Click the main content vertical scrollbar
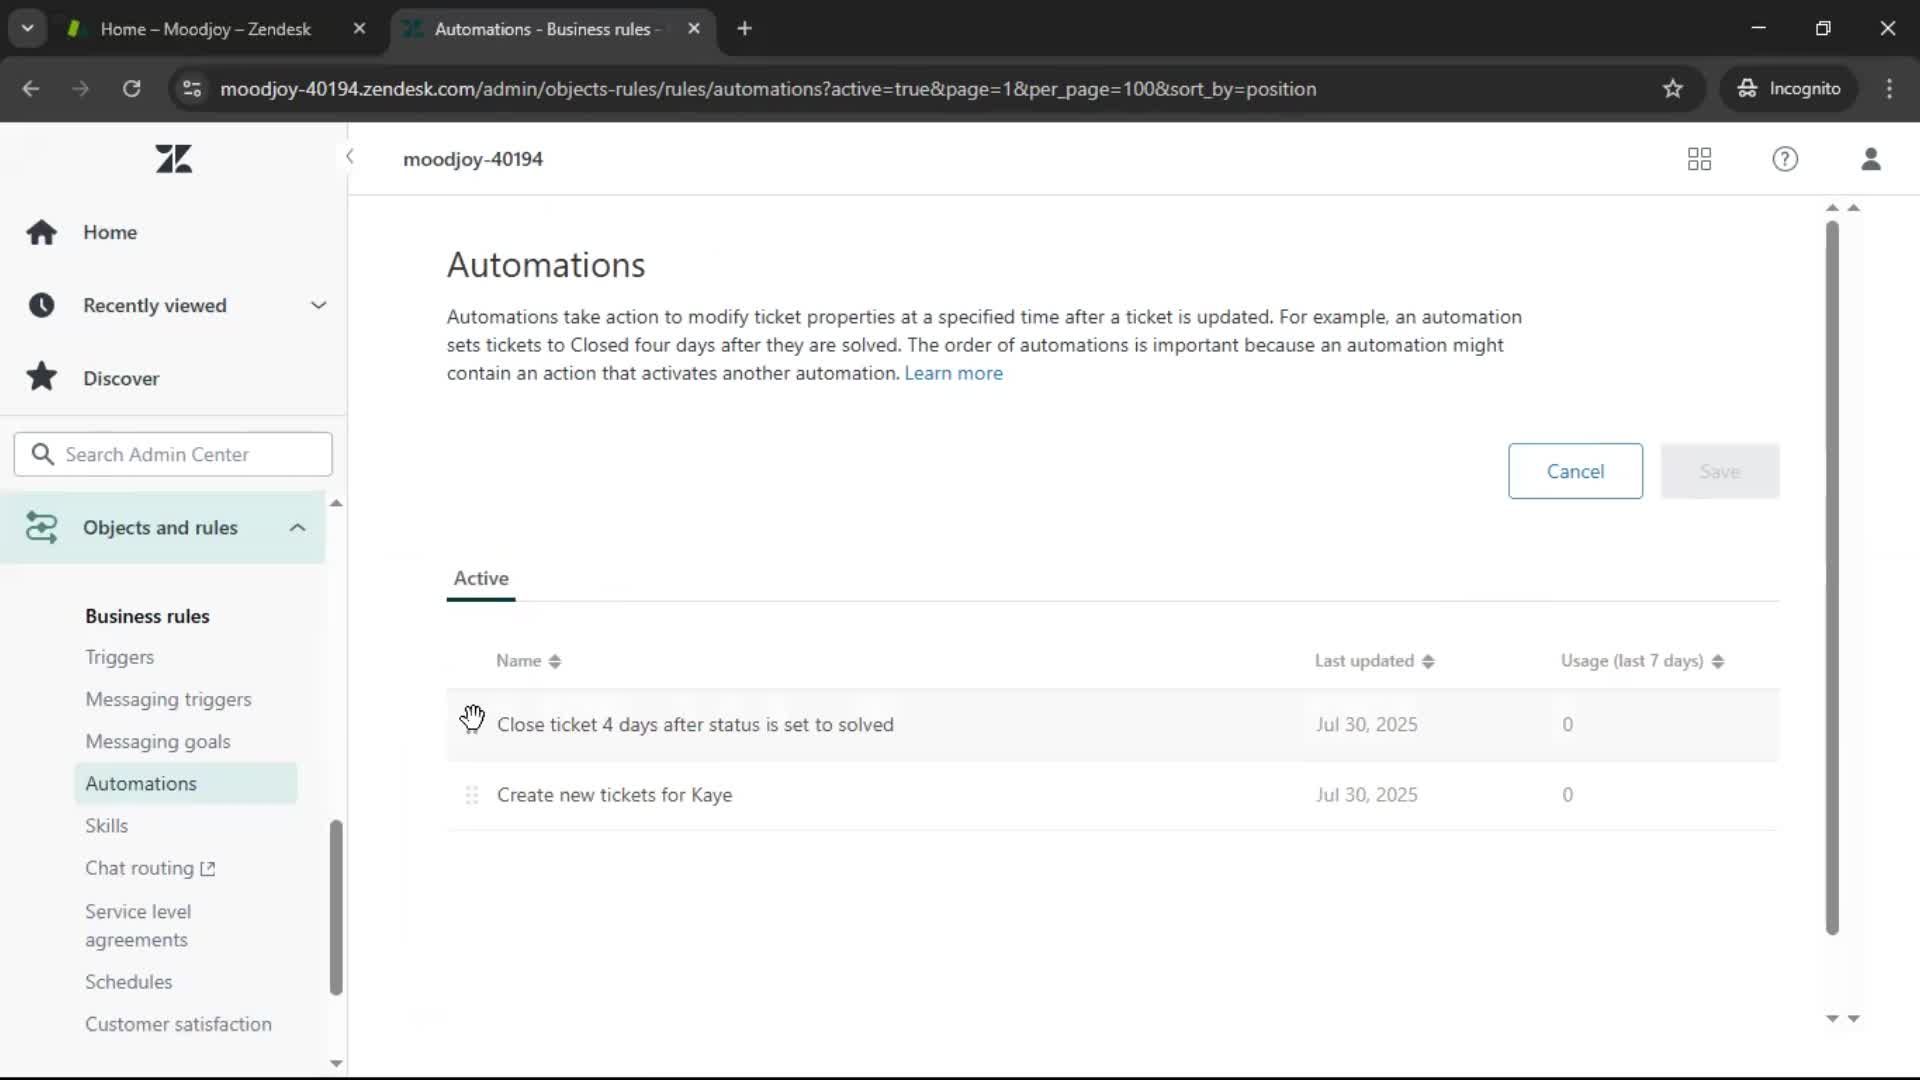Image resolution: width=1920 pixels, height=1080 pixels. point(1832,578)
